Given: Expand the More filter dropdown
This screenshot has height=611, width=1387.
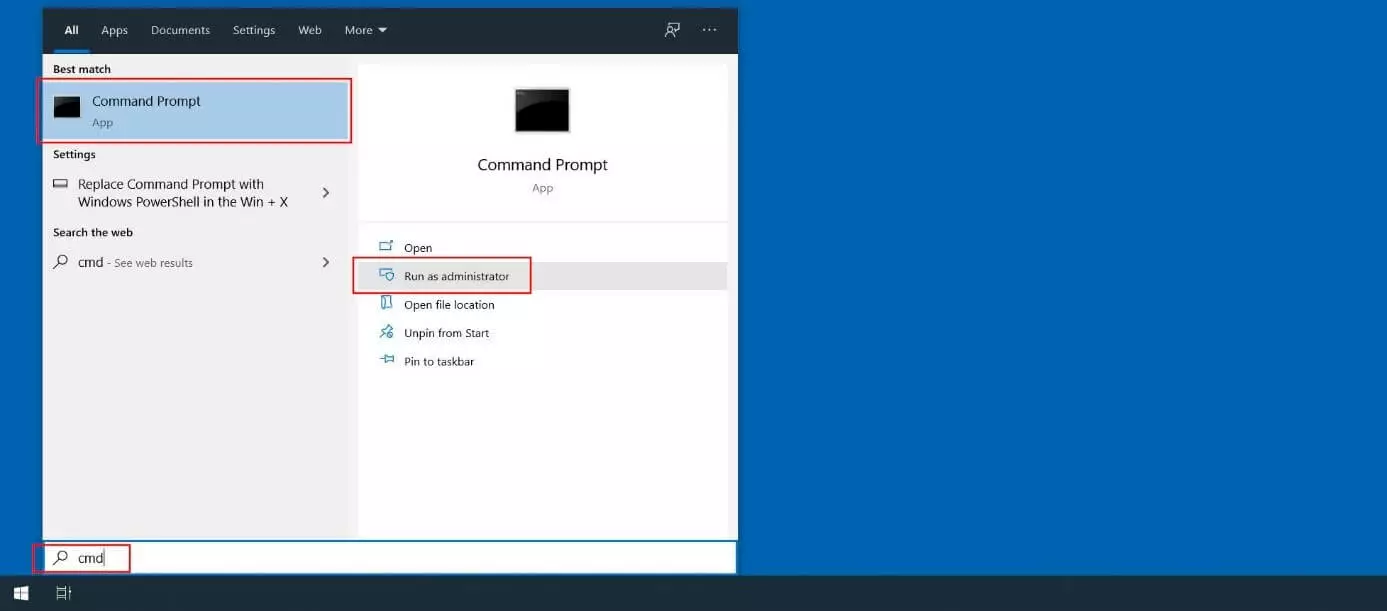Looking at the screenshot, I should click(x=365, y=30).
